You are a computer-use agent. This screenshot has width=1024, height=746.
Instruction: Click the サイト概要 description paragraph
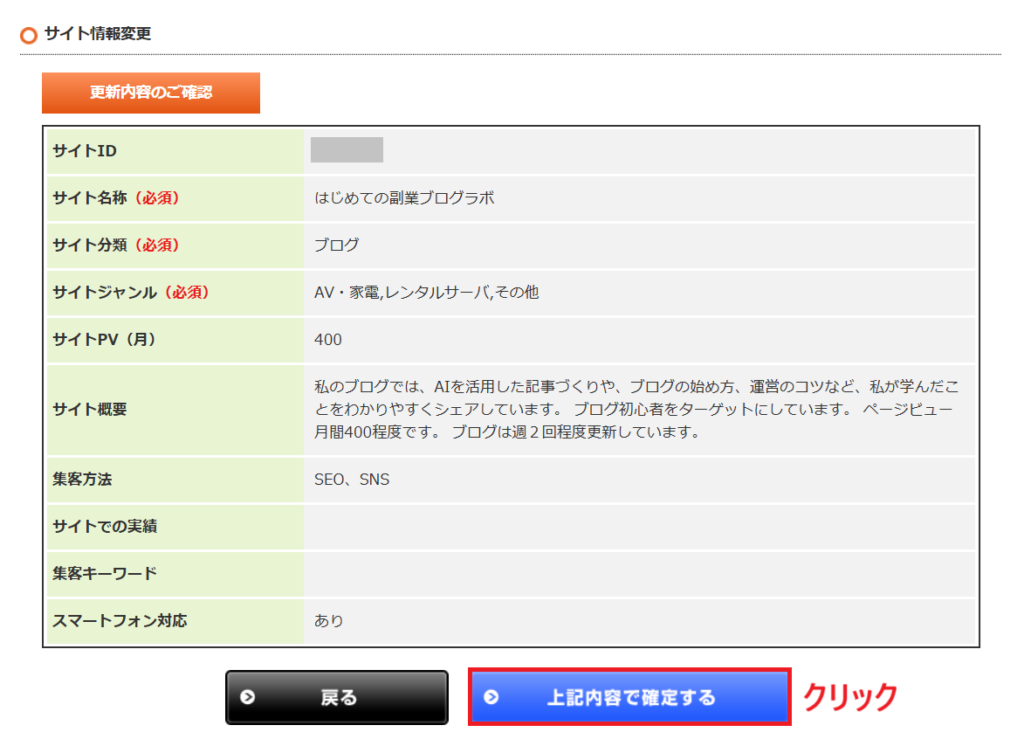pyautogui.click(x=636, y=409)
